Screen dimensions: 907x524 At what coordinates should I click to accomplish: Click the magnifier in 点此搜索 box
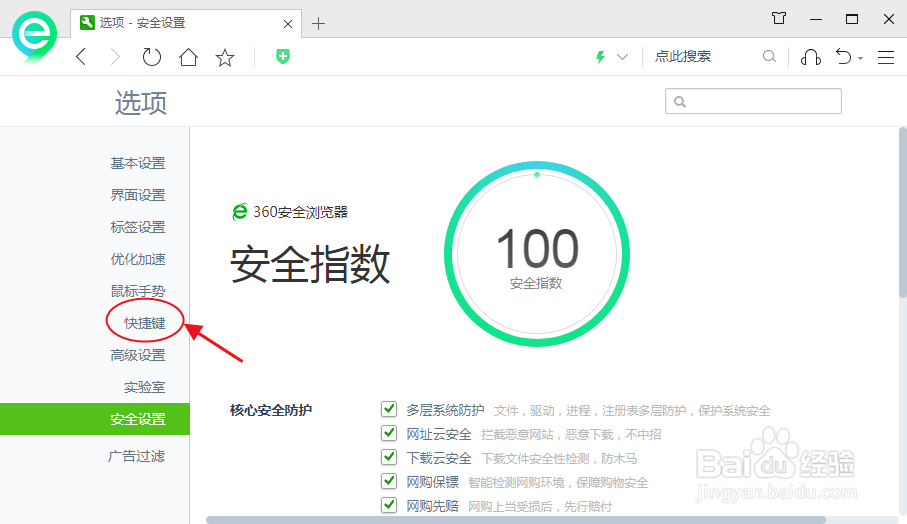(769, 56)
